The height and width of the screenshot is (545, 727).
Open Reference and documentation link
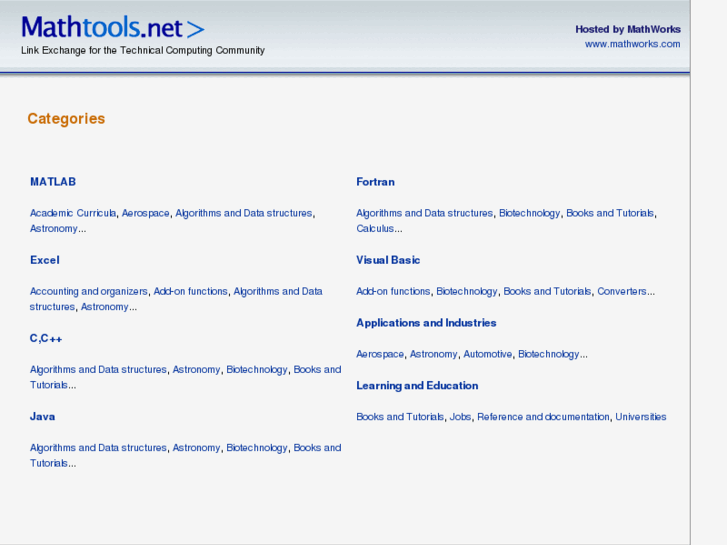tap(543, 417)
